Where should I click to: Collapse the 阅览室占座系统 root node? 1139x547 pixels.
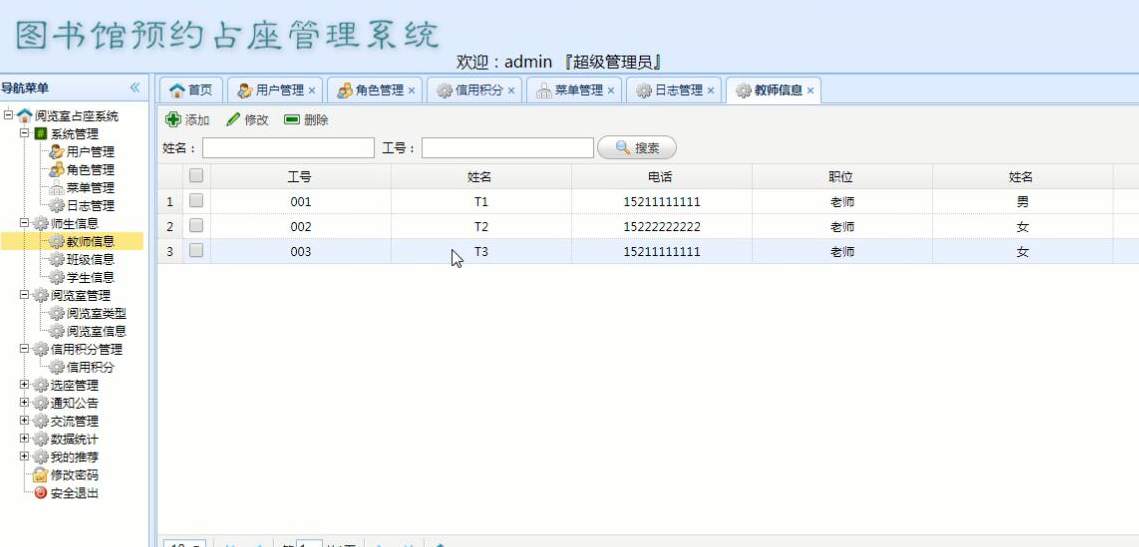tap(9, 115)
